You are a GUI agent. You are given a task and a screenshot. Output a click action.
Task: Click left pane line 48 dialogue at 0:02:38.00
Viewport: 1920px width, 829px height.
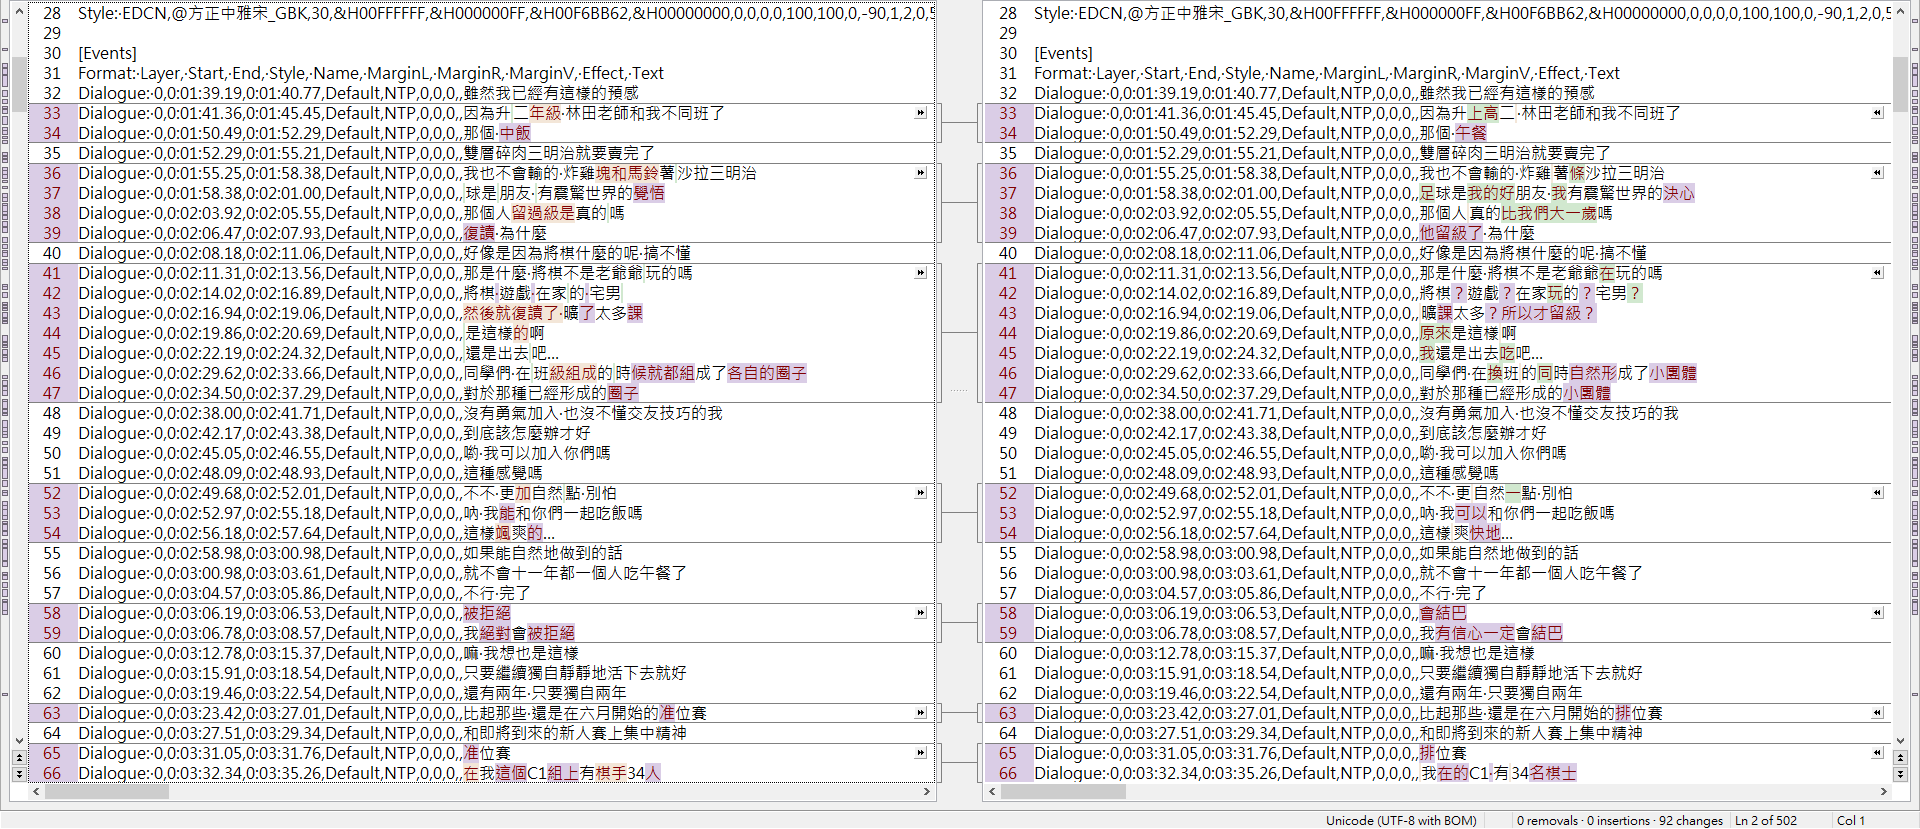point(400,413)
